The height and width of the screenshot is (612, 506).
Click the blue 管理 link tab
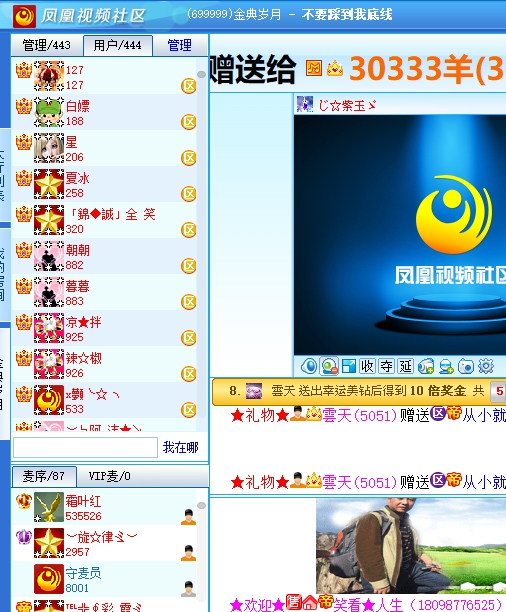(x=180, y=45)
